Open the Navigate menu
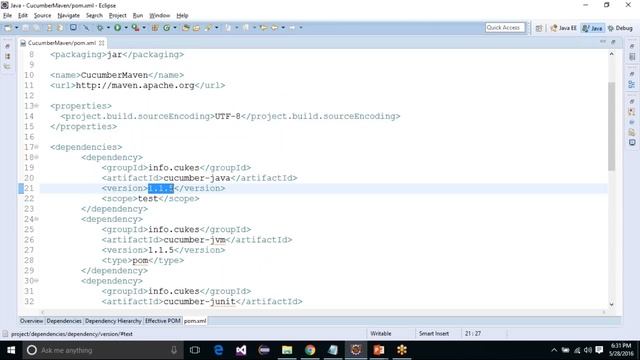This screenshot has width=640, height=360. (68, 16)
